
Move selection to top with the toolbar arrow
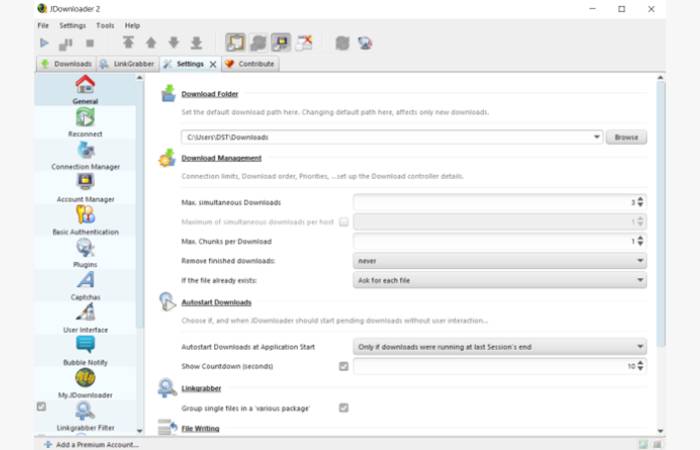[129, 43]
